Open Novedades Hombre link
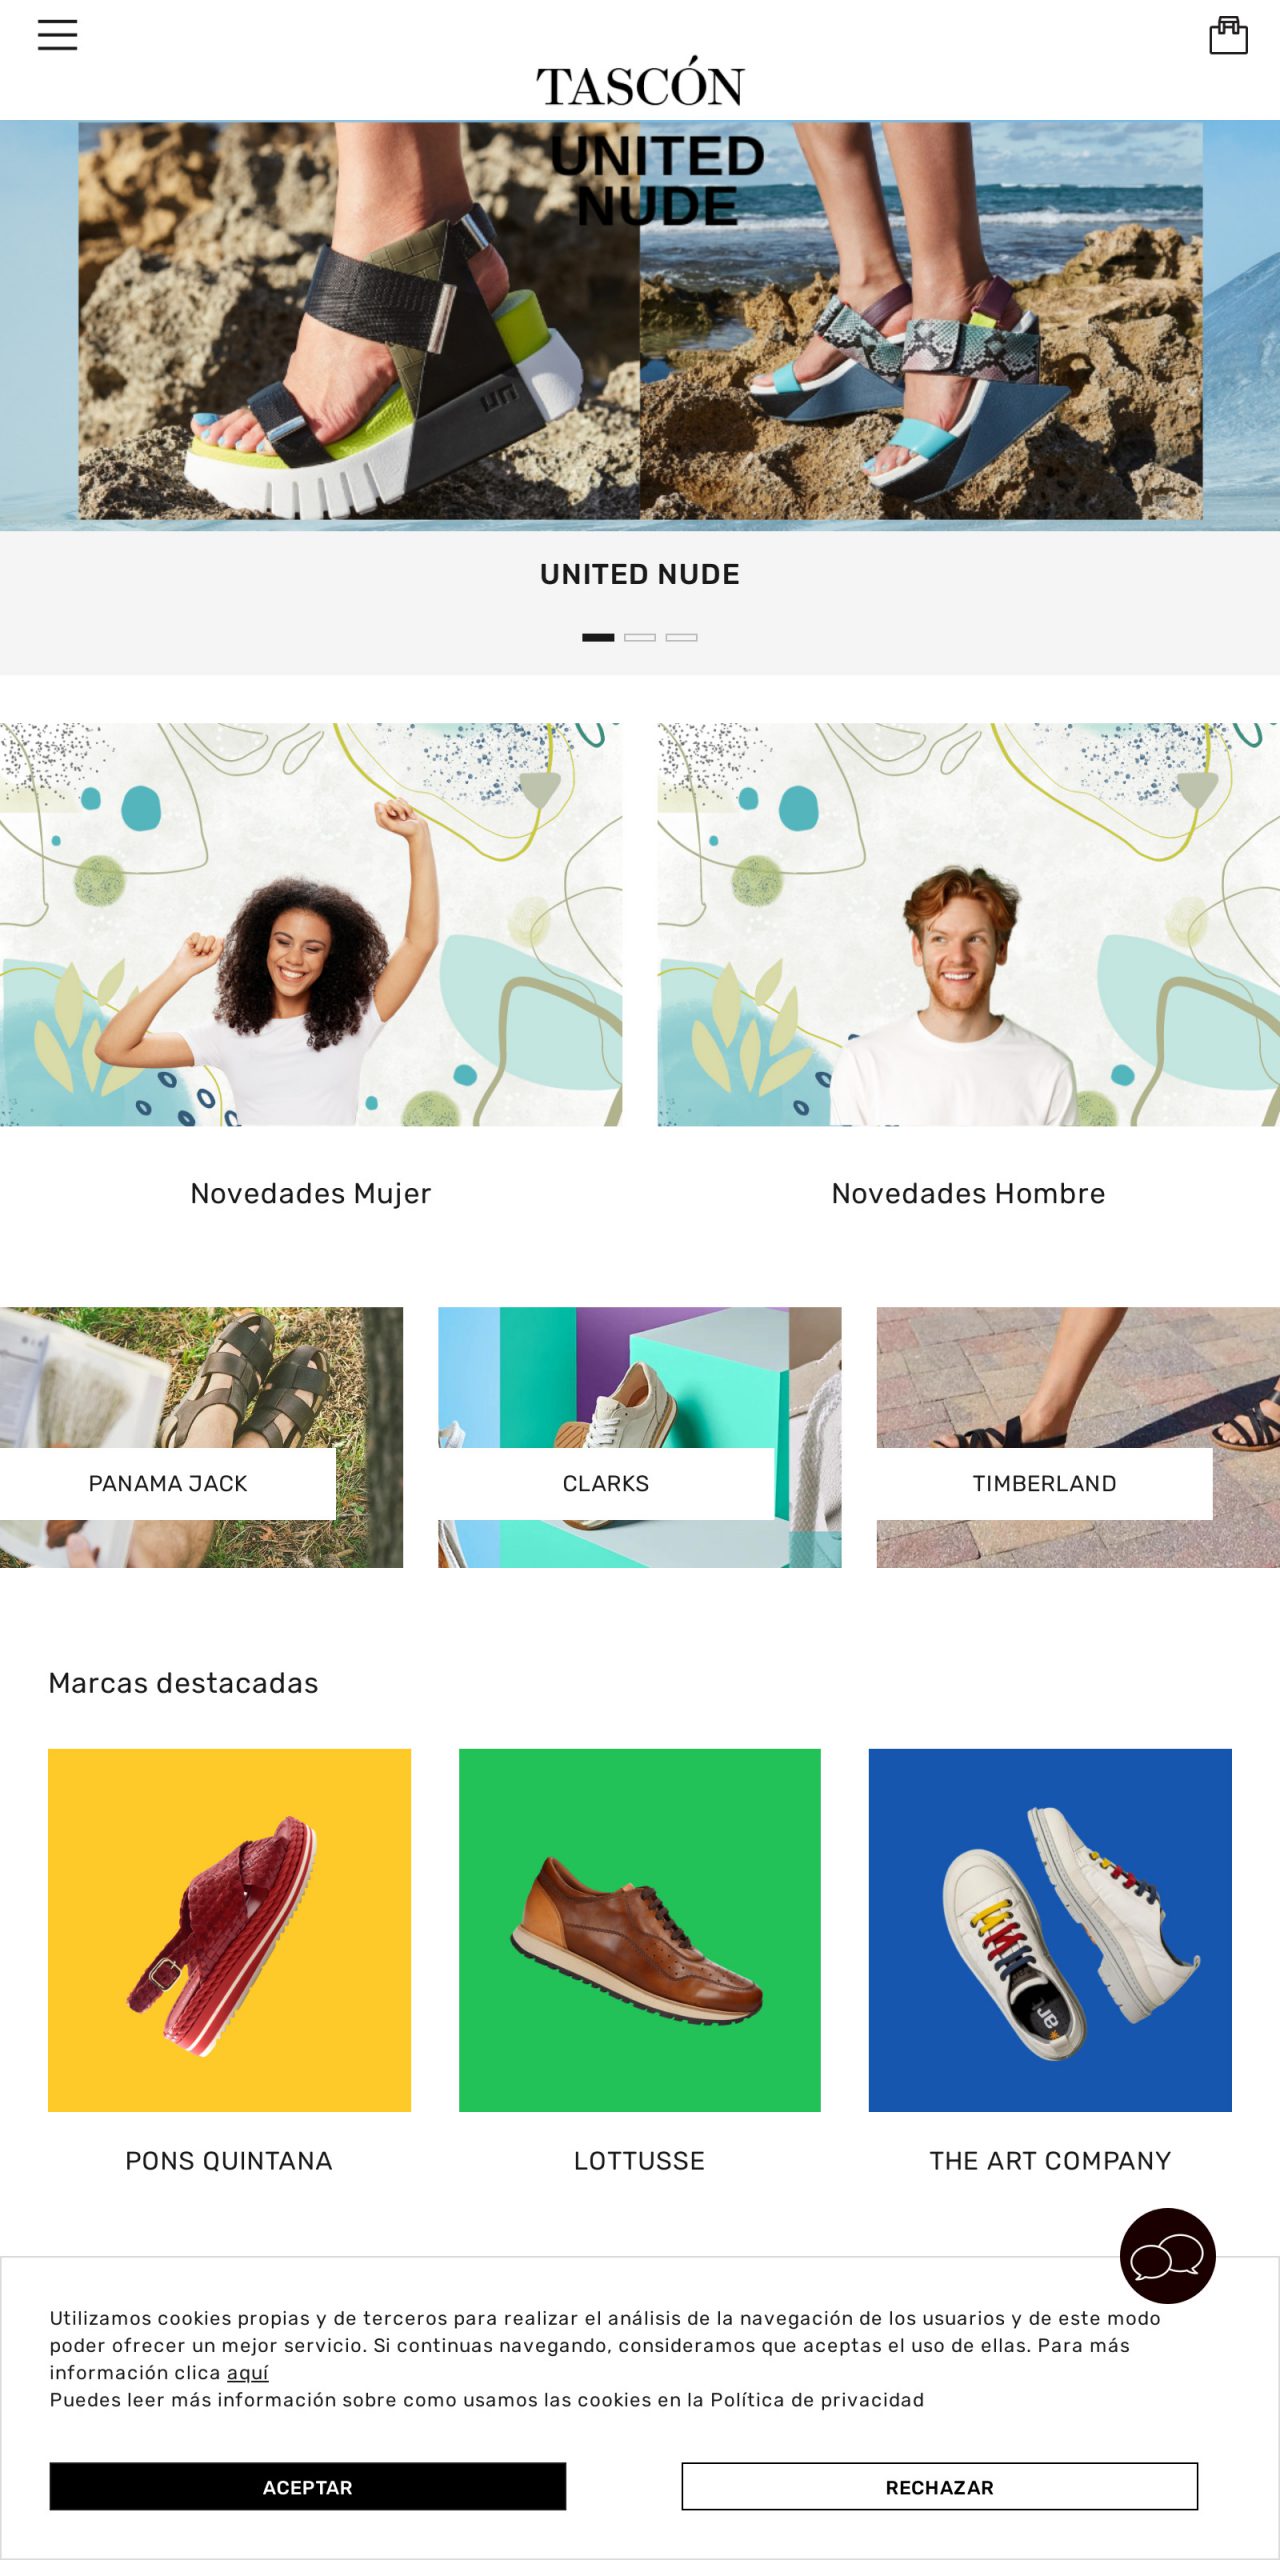This screenshot has height=2560, width=1280. (x=968, y=1193)
